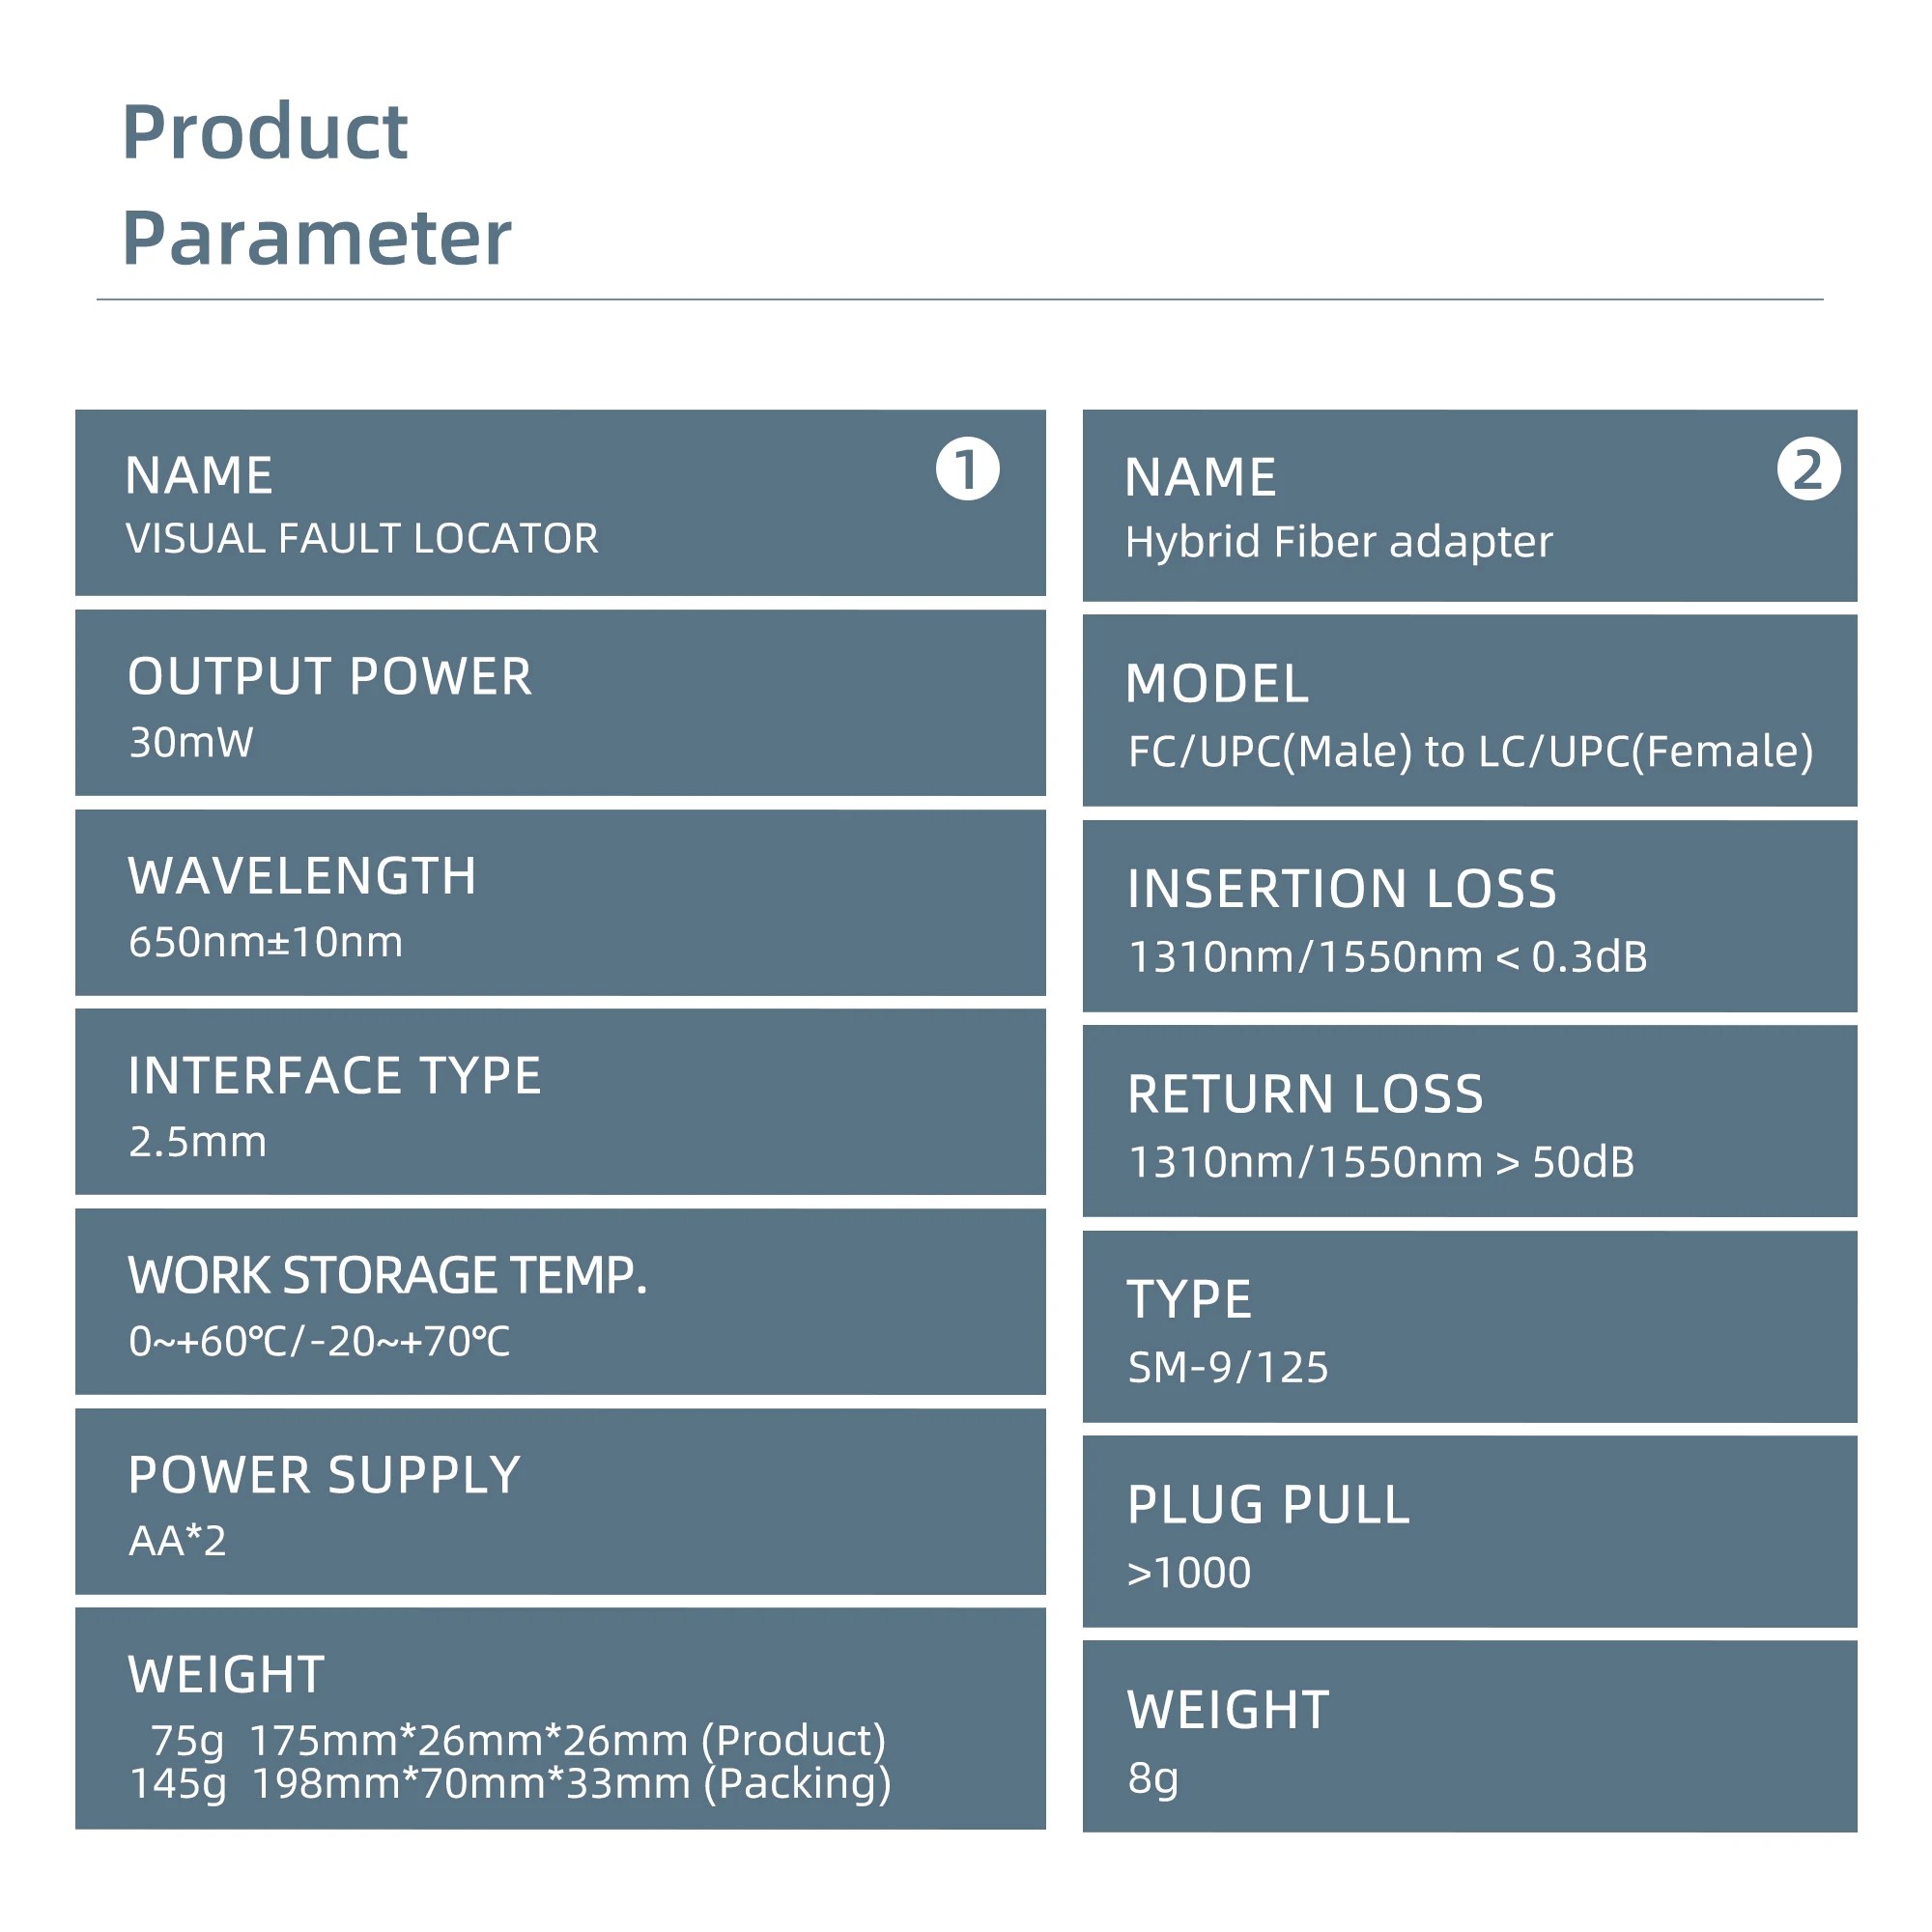1932x1932 pixels.
Task: Click the RETURN LOSS label
Action: tap(1305, 1094)
